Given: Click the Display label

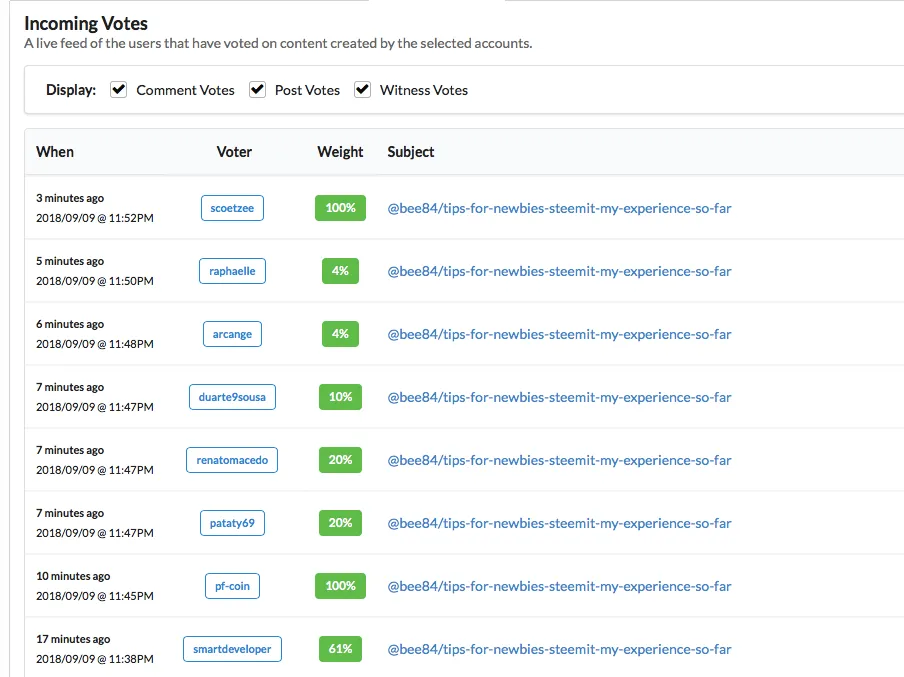Looking at the screenshot, I should [71, 90].
